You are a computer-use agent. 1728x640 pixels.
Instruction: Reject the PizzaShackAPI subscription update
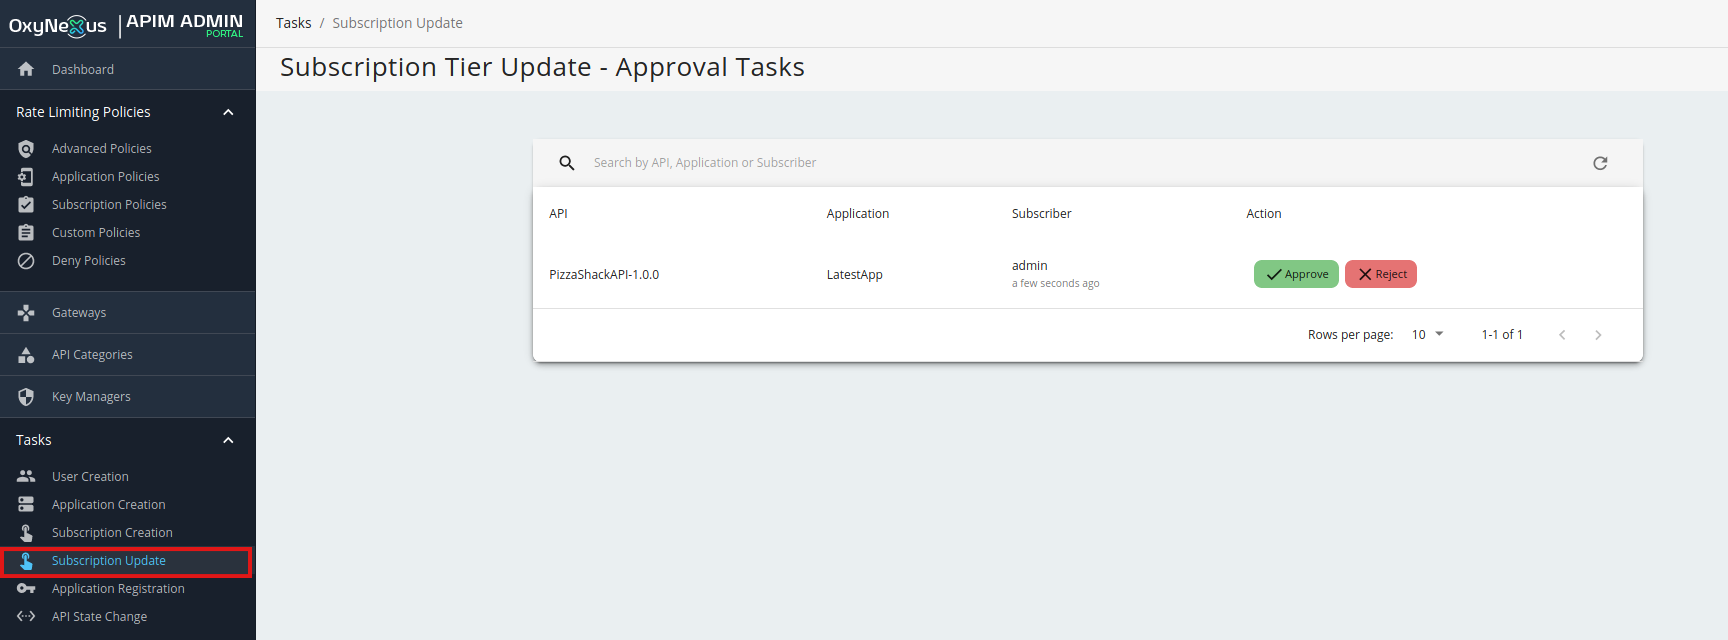(x=1381, y=274)
